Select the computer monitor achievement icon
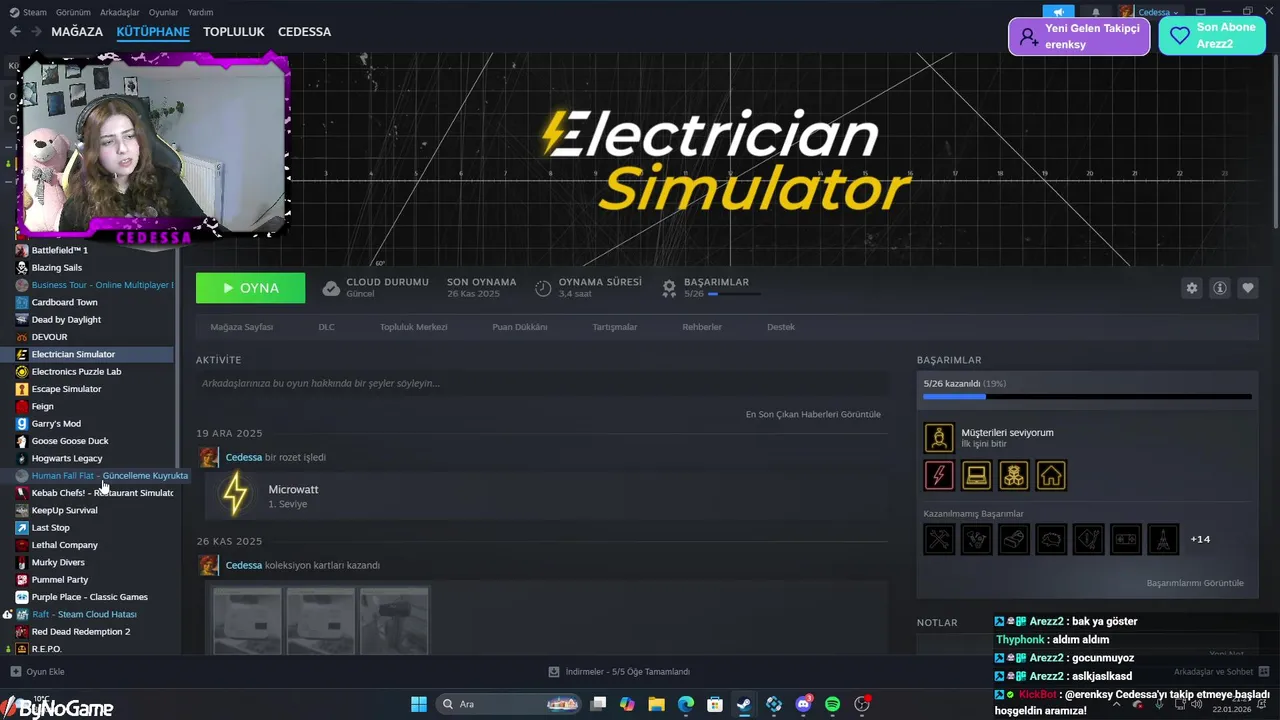This screenshot has height=720, width=1280. coord(976,475)
